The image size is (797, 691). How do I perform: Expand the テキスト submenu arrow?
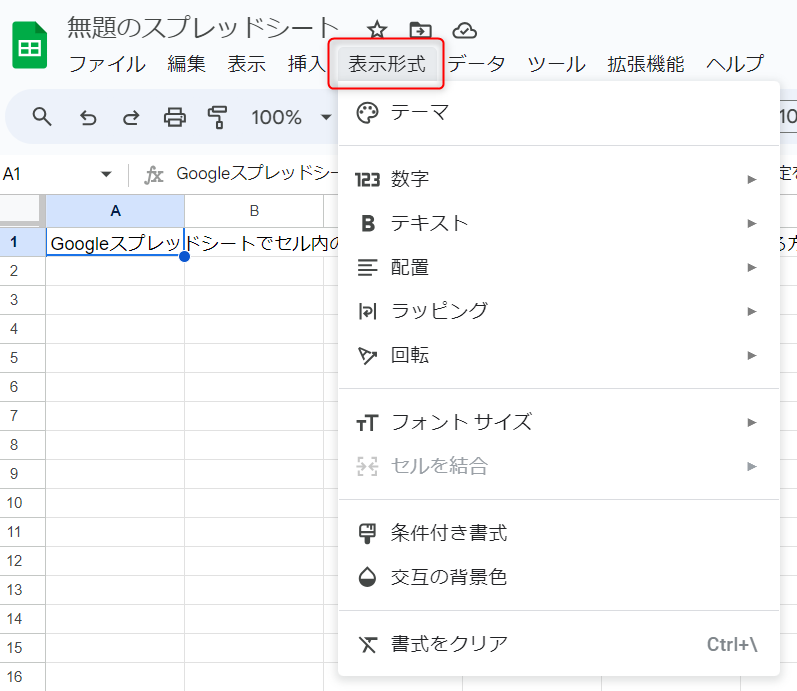[x=752, y=223]
